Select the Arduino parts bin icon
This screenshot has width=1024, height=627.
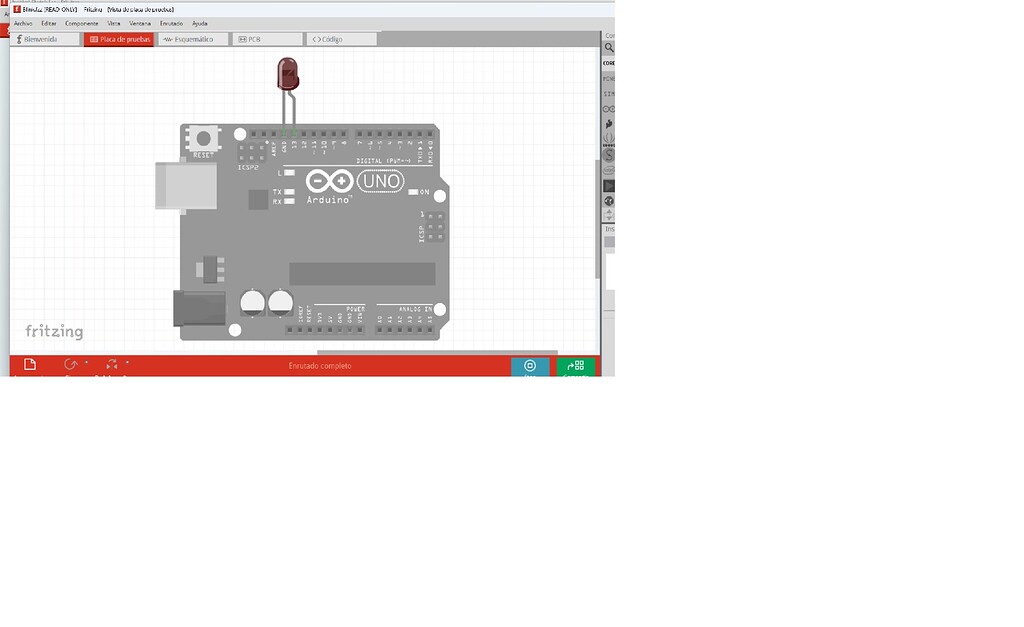click(x=609, y=109)
